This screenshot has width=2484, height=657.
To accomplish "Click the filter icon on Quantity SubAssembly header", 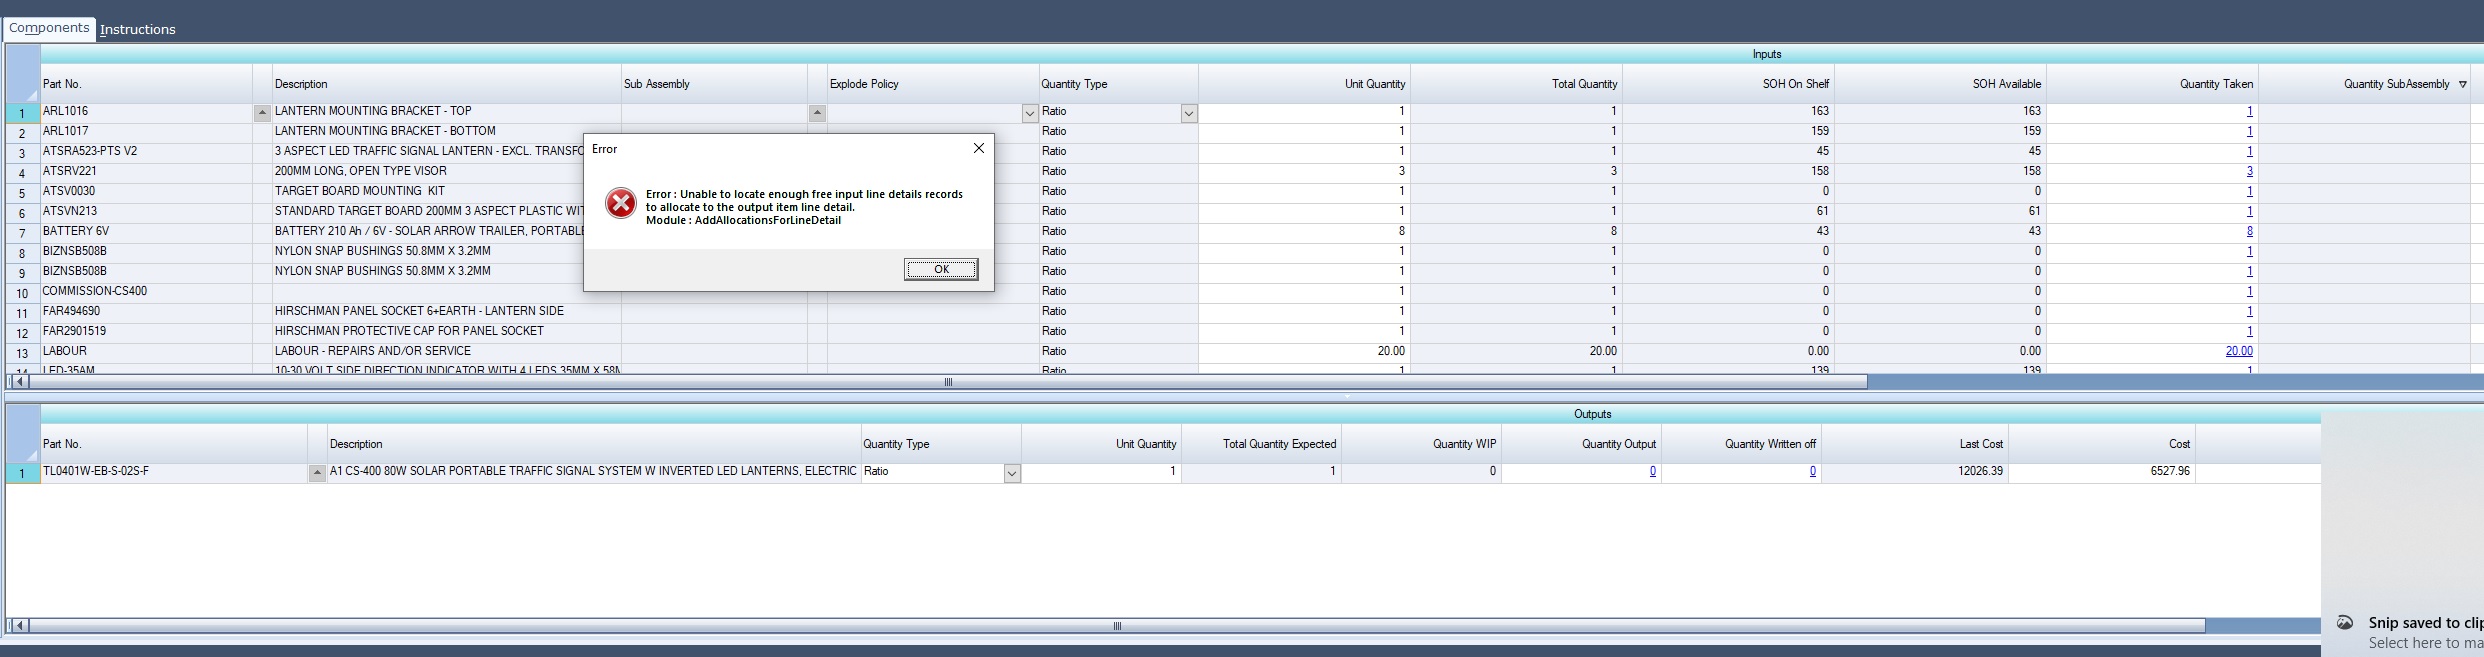I will point(2462,85).
